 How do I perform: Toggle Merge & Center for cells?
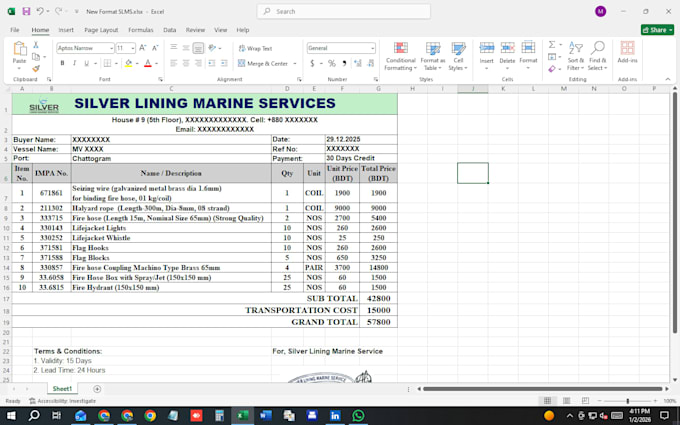(x=263, y=63)
